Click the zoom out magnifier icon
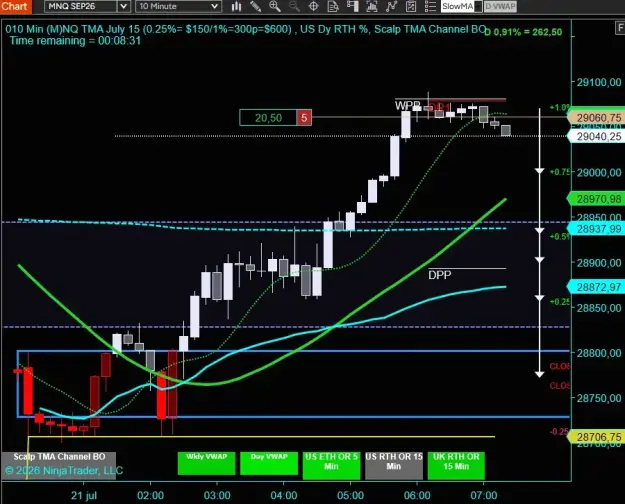The image size is (625, 504). click(294, 6)
